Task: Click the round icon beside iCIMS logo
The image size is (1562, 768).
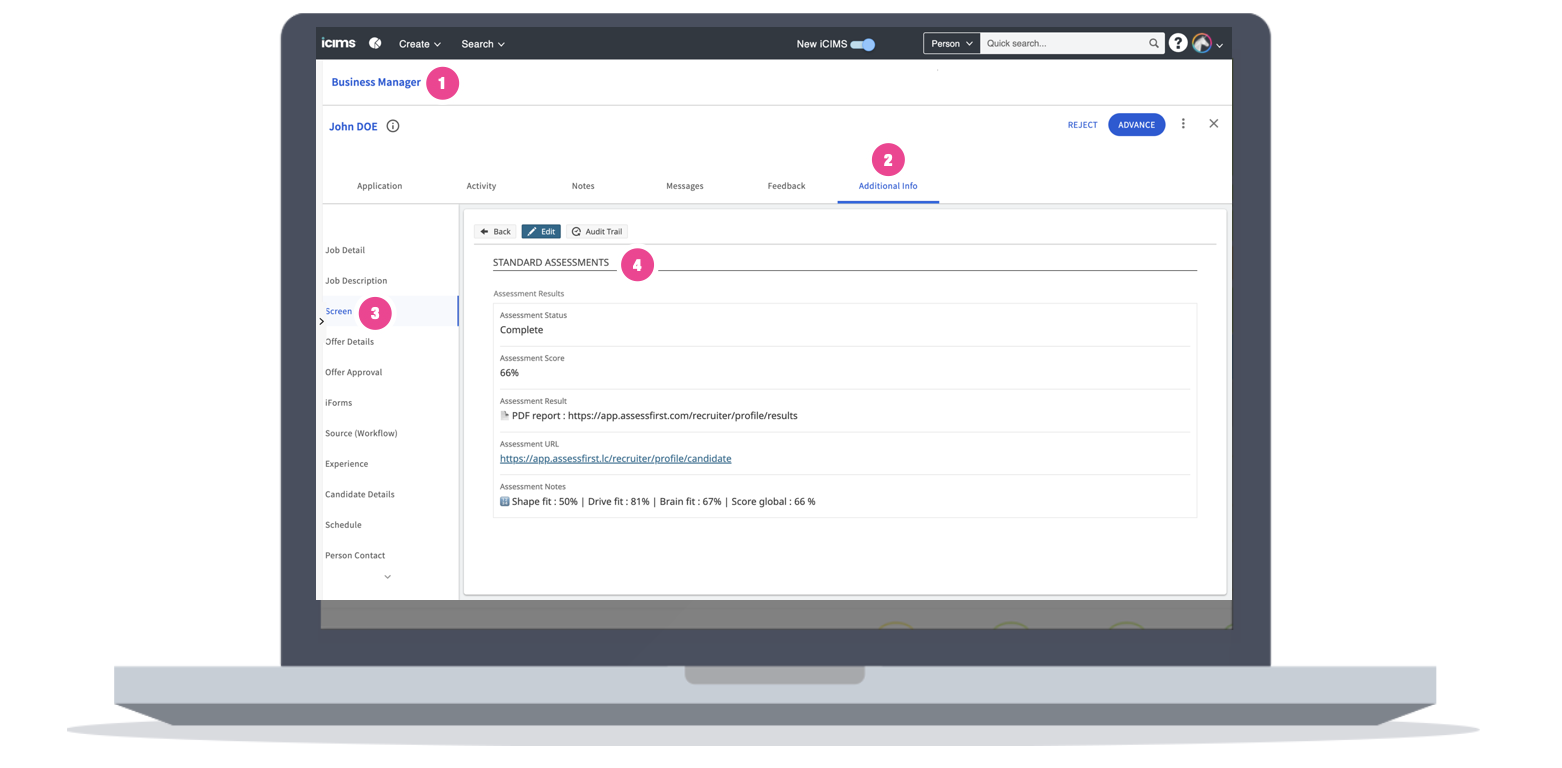Action: [x=375, y=43]
